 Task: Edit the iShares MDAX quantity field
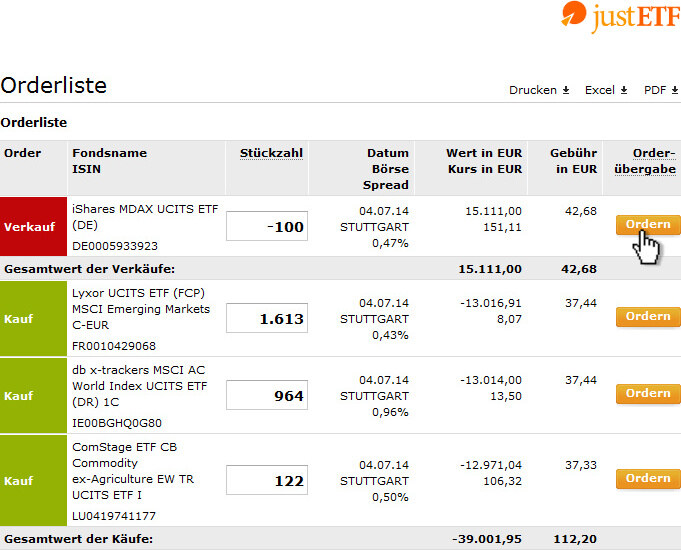tap(266, 226)
